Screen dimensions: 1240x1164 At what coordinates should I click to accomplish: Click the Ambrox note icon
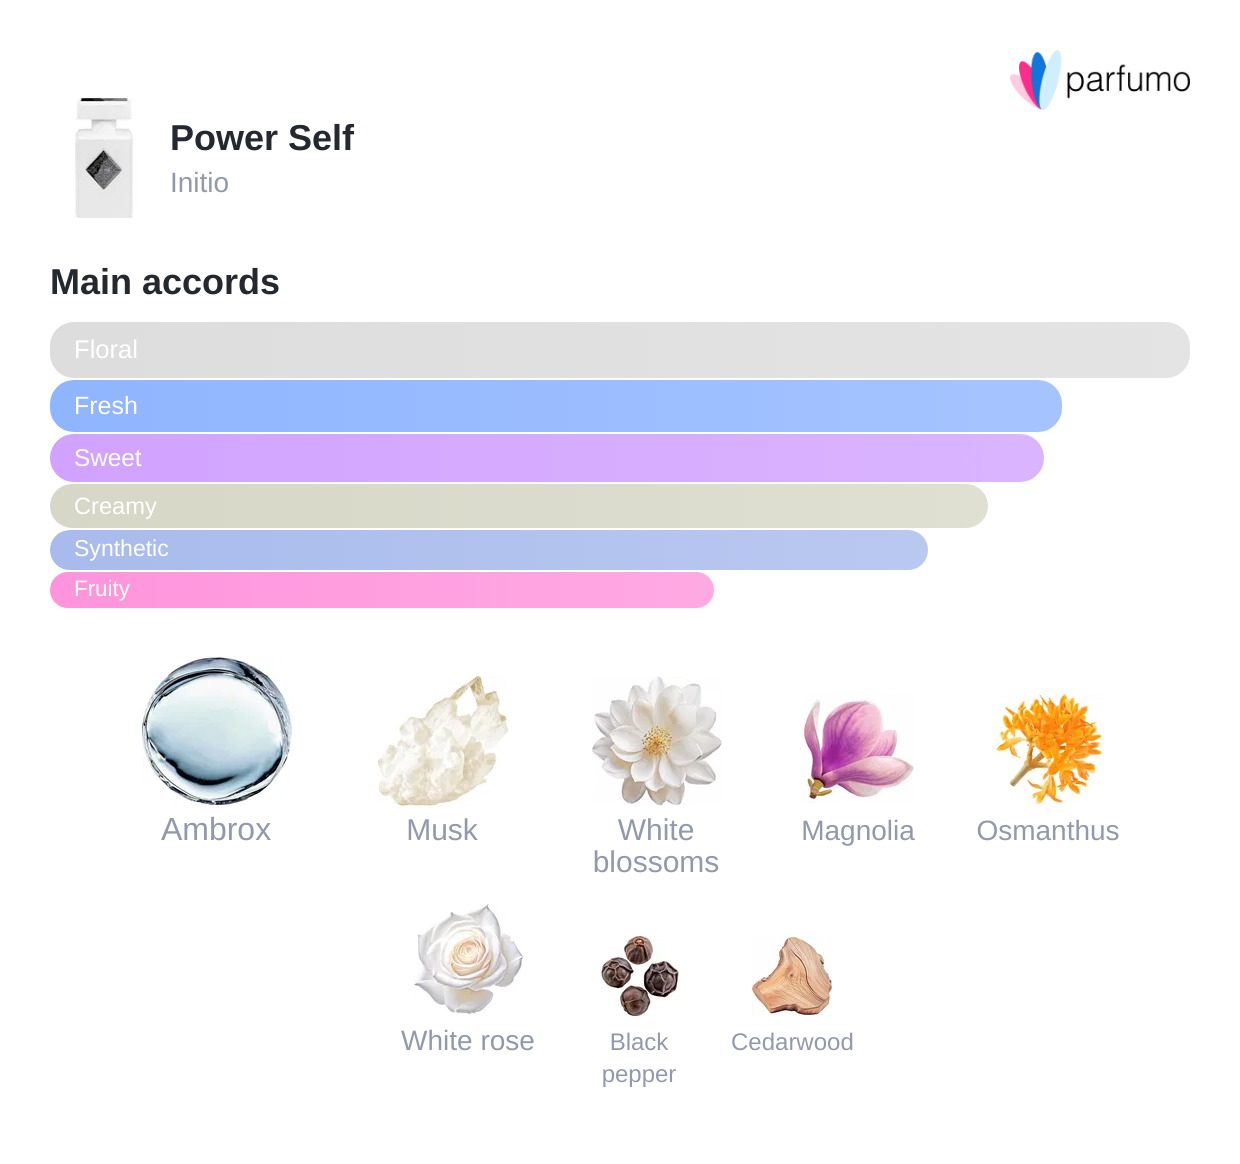[217, 731]
